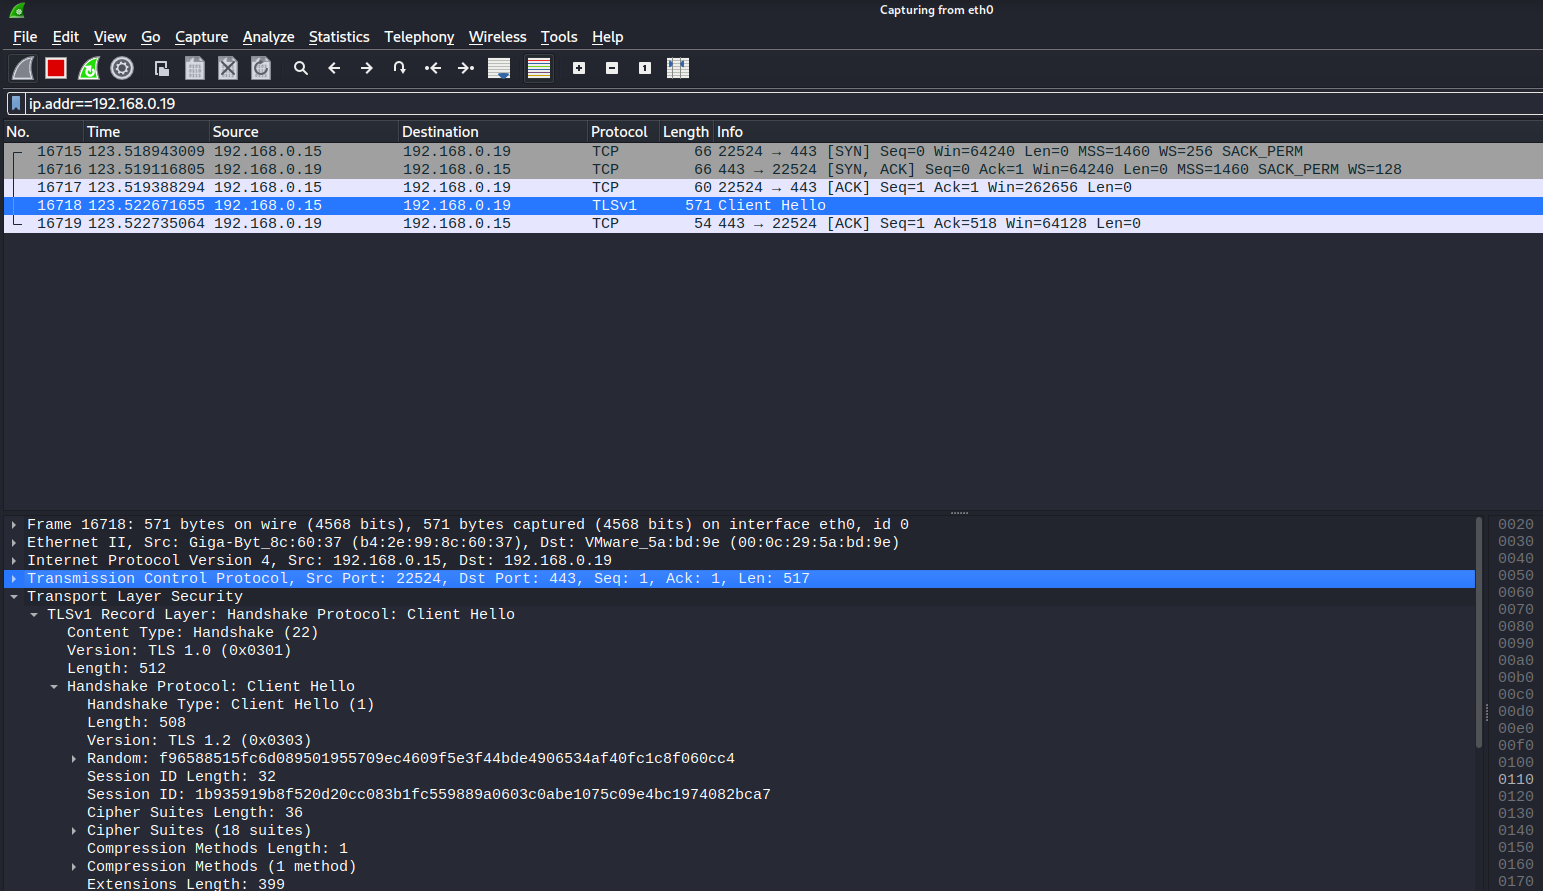This screenshot has height=891, width=1543.
Task: Sort packets by the Protocol column
Action: pyautogui.click(x=623, y=132)
